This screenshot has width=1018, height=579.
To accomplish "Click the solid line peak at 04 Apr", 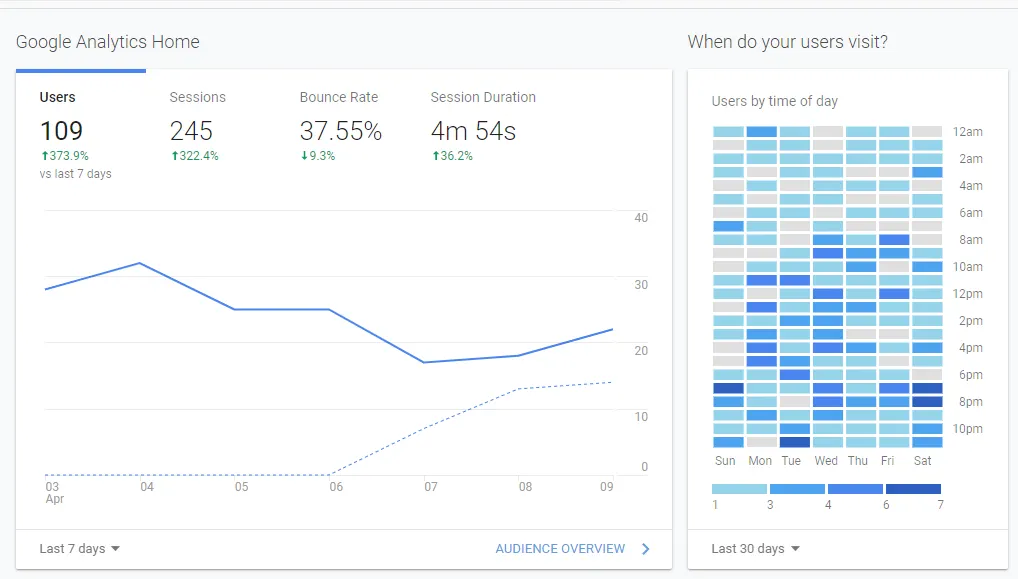I will [x=140, y=263].
